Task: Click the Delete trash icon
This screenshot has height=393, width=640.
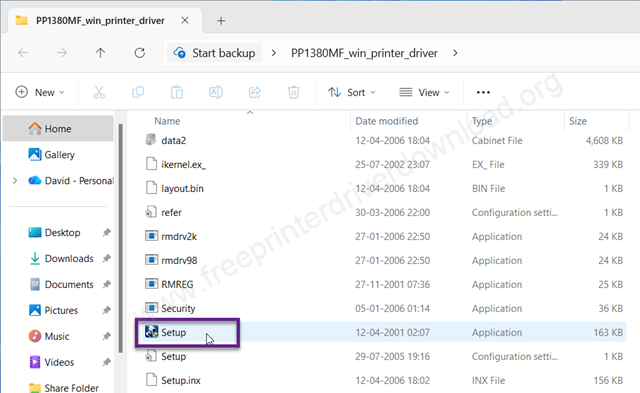Action: point(293,92)
